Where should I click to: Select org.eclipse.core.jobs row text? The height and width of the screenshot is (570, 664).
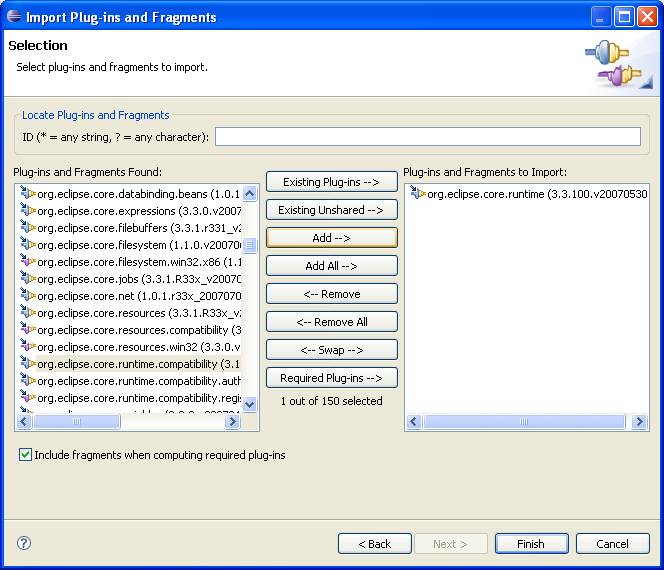coord(139,279)
